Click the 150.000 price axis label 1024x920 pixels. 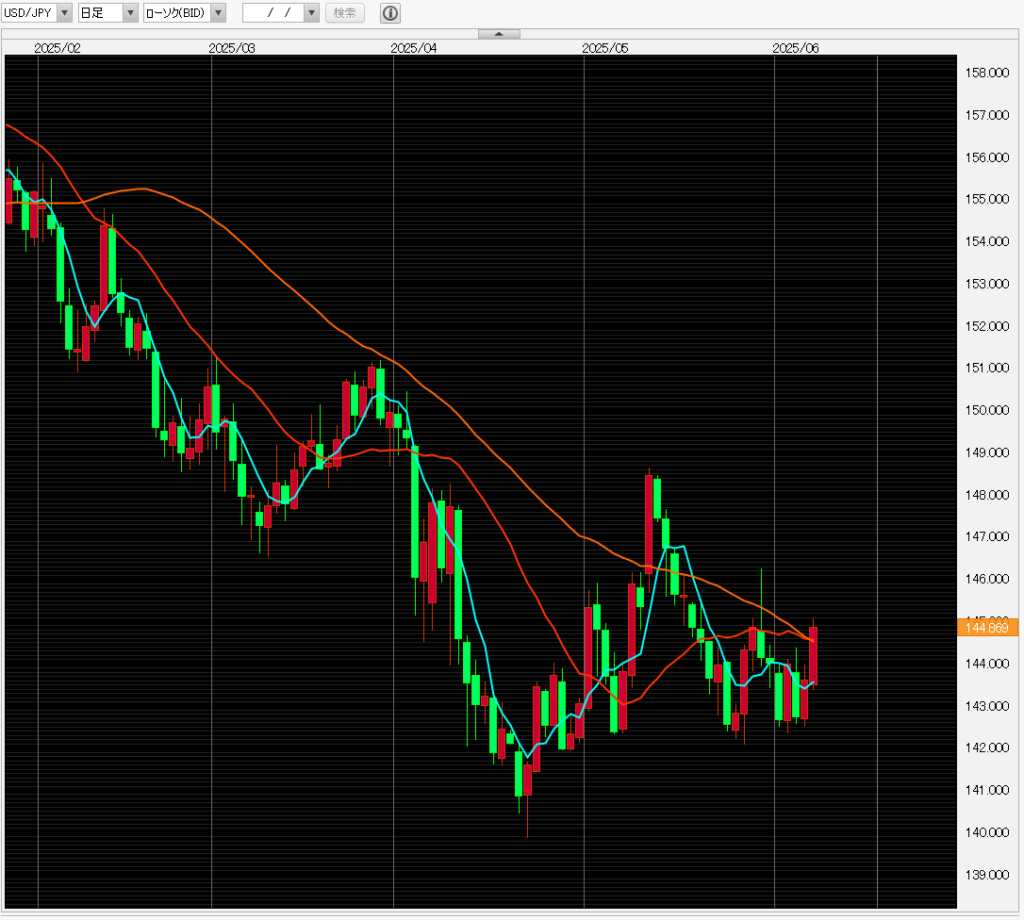click(985, 410)
